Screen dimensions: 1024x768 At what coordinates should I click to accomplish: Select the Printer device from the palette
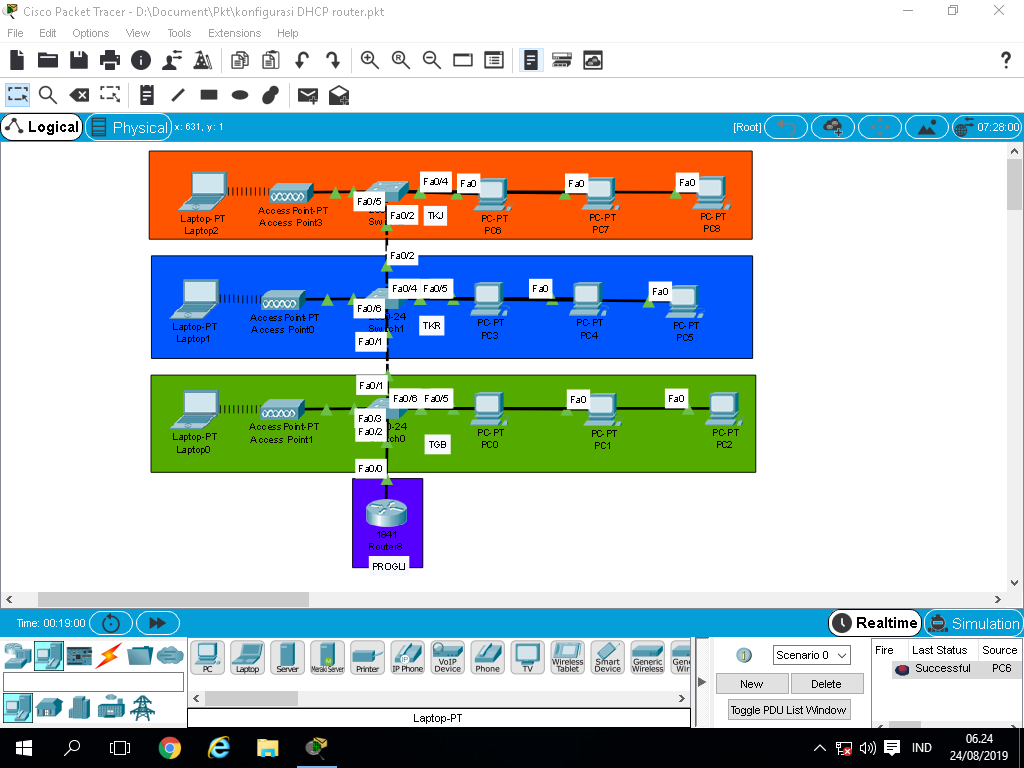pos(367,657)
